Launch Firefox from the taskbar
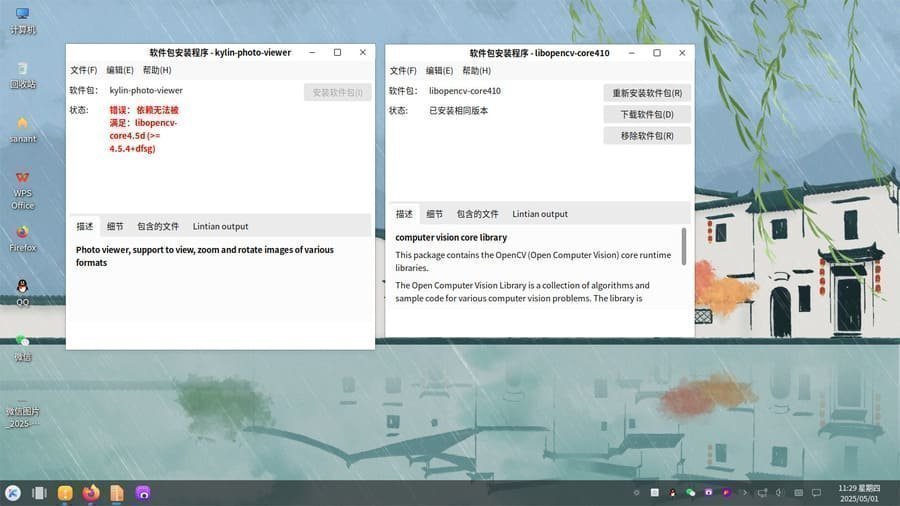 pos(91,493)
